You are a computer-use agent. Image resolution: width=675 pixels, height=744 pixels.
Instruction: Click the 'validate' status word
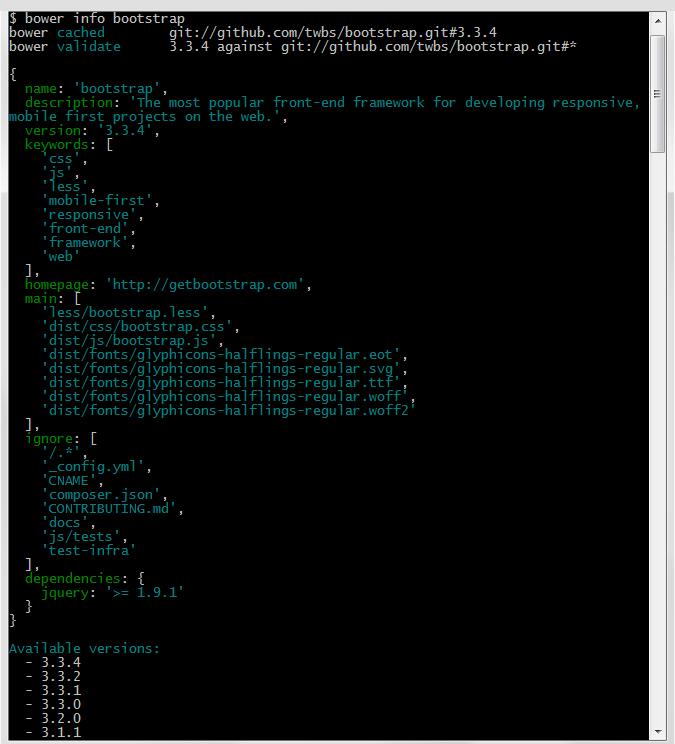89,46
